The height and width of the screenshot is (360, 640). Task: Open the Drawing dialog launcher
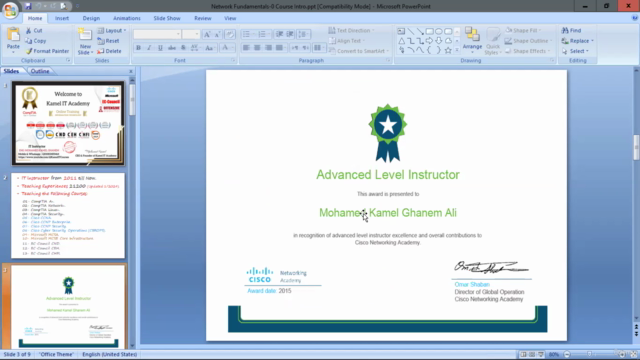(x=552, y=60)
